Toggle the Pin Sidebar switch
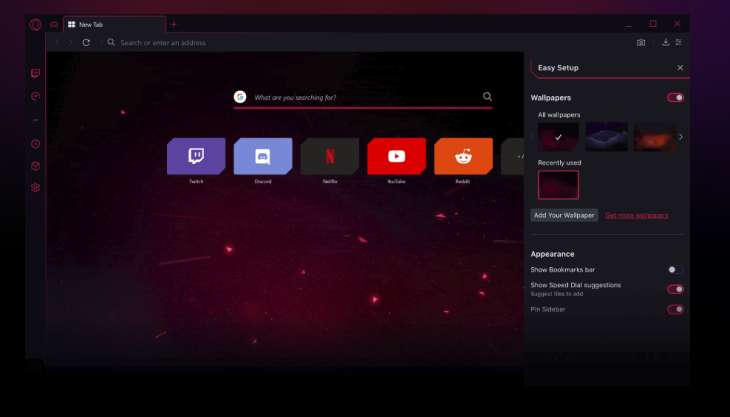 tap(675, 309)
